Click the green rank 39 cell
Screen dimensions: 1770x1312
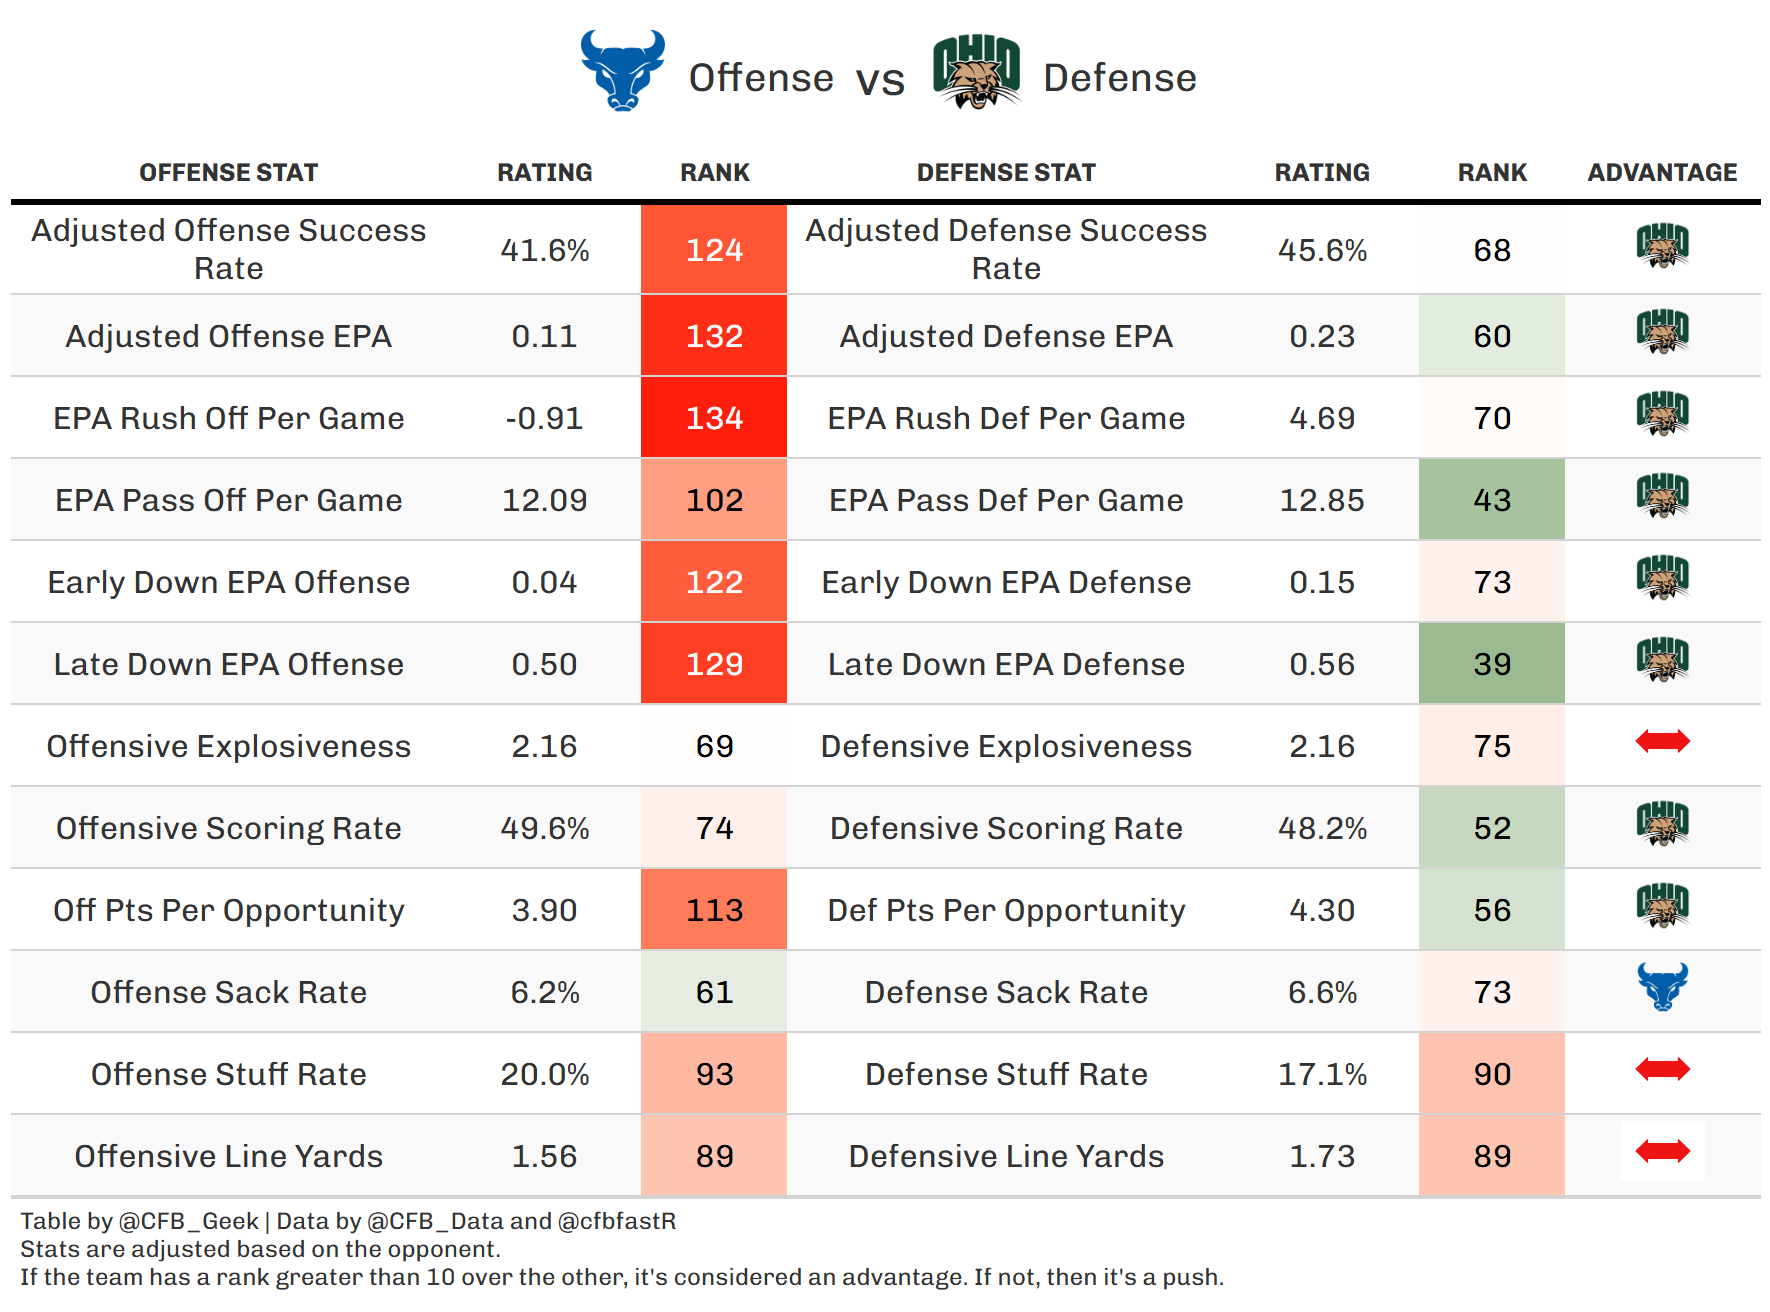click(x=1491, y=664)
